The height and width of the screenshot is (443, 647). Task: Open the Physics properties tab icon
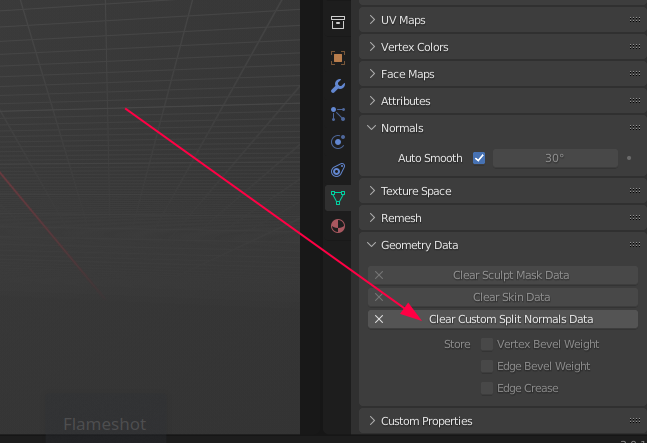click(338, 142)
